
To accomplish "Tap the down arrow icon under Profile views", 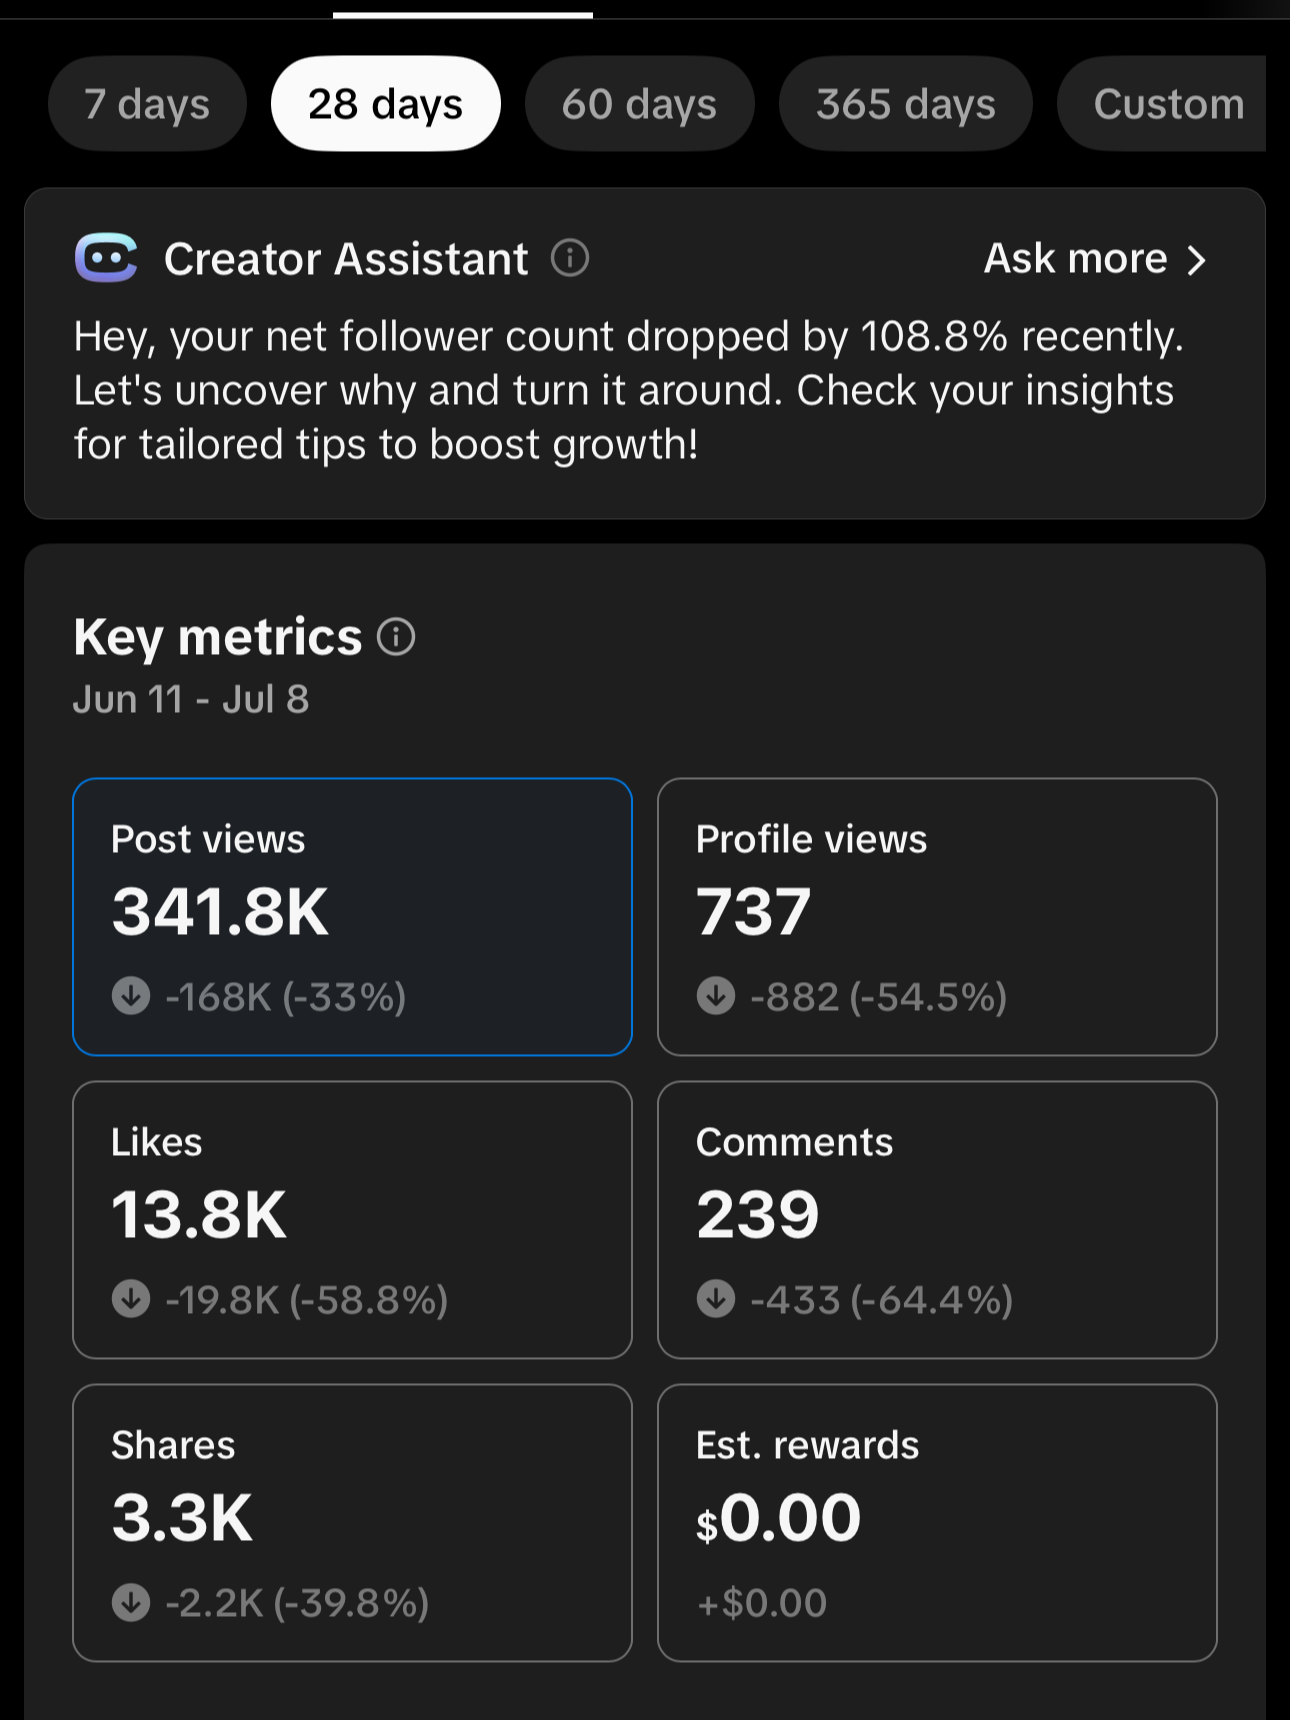I will click(716, 996).
